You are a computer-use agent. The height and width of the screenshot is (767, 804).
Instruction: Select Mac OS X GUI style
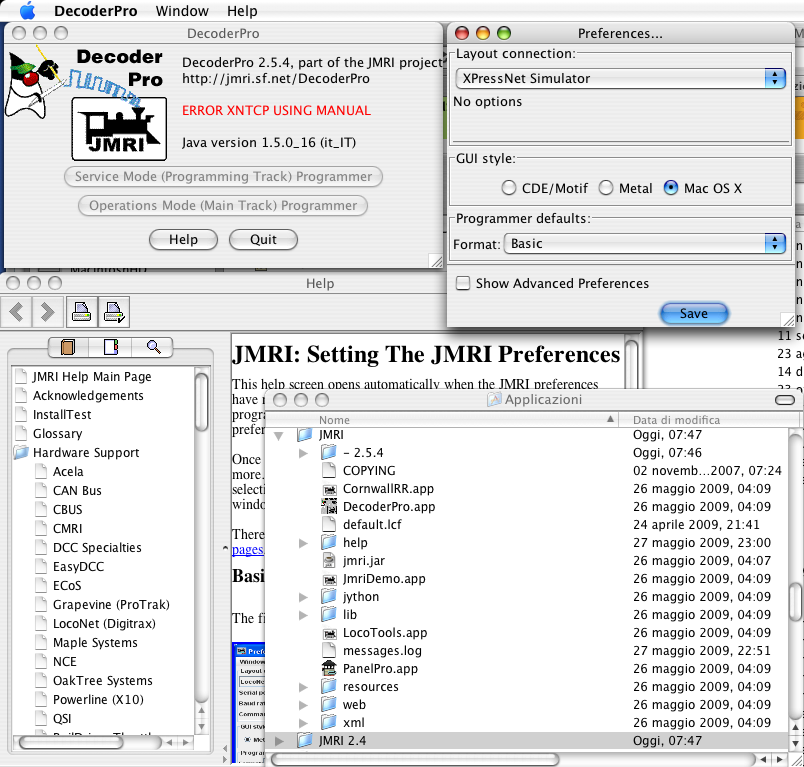(671, 188)
